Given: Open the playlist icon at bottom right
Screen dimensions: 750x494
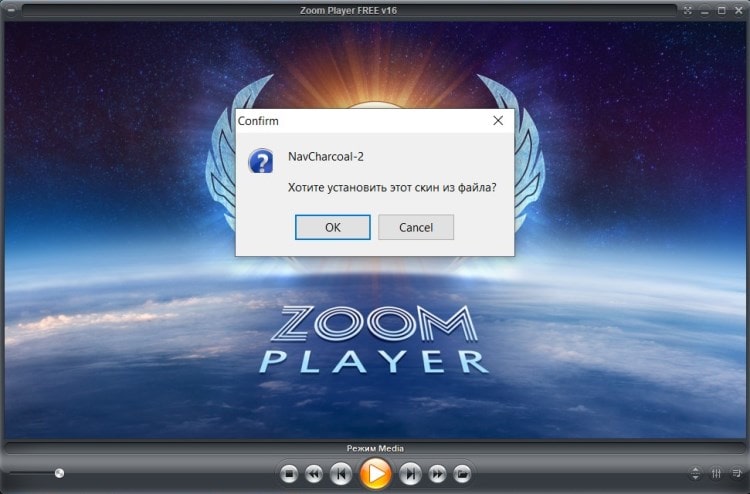Looking at the screenshot, I should click(737, 473).
